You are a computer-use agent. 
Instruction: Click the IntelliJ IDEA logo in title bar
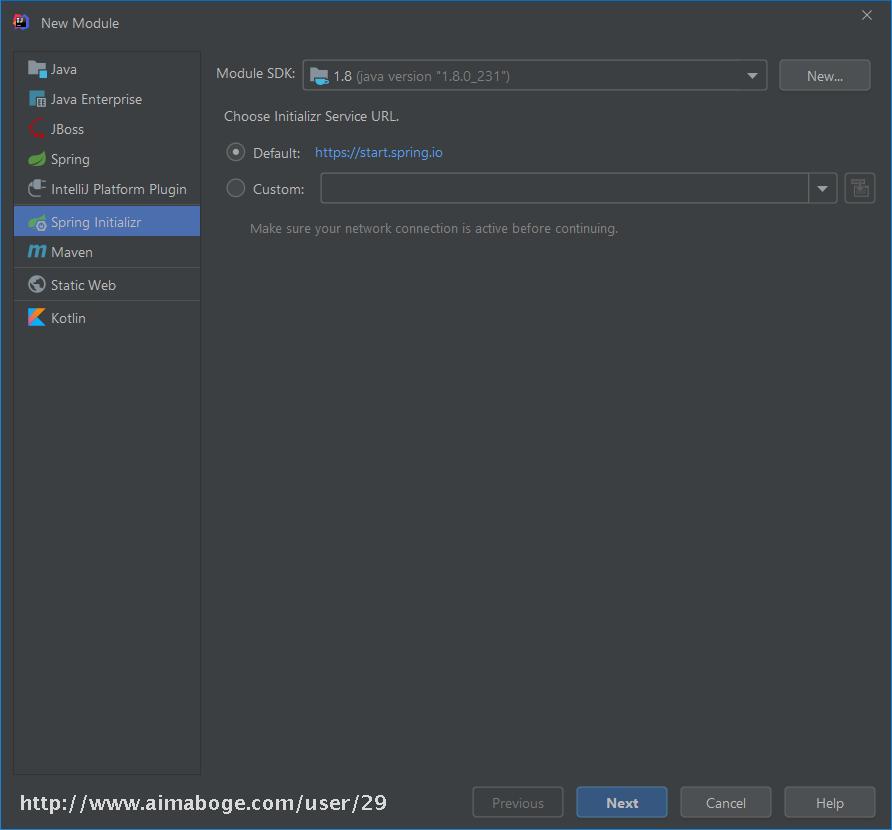[21, 22]
